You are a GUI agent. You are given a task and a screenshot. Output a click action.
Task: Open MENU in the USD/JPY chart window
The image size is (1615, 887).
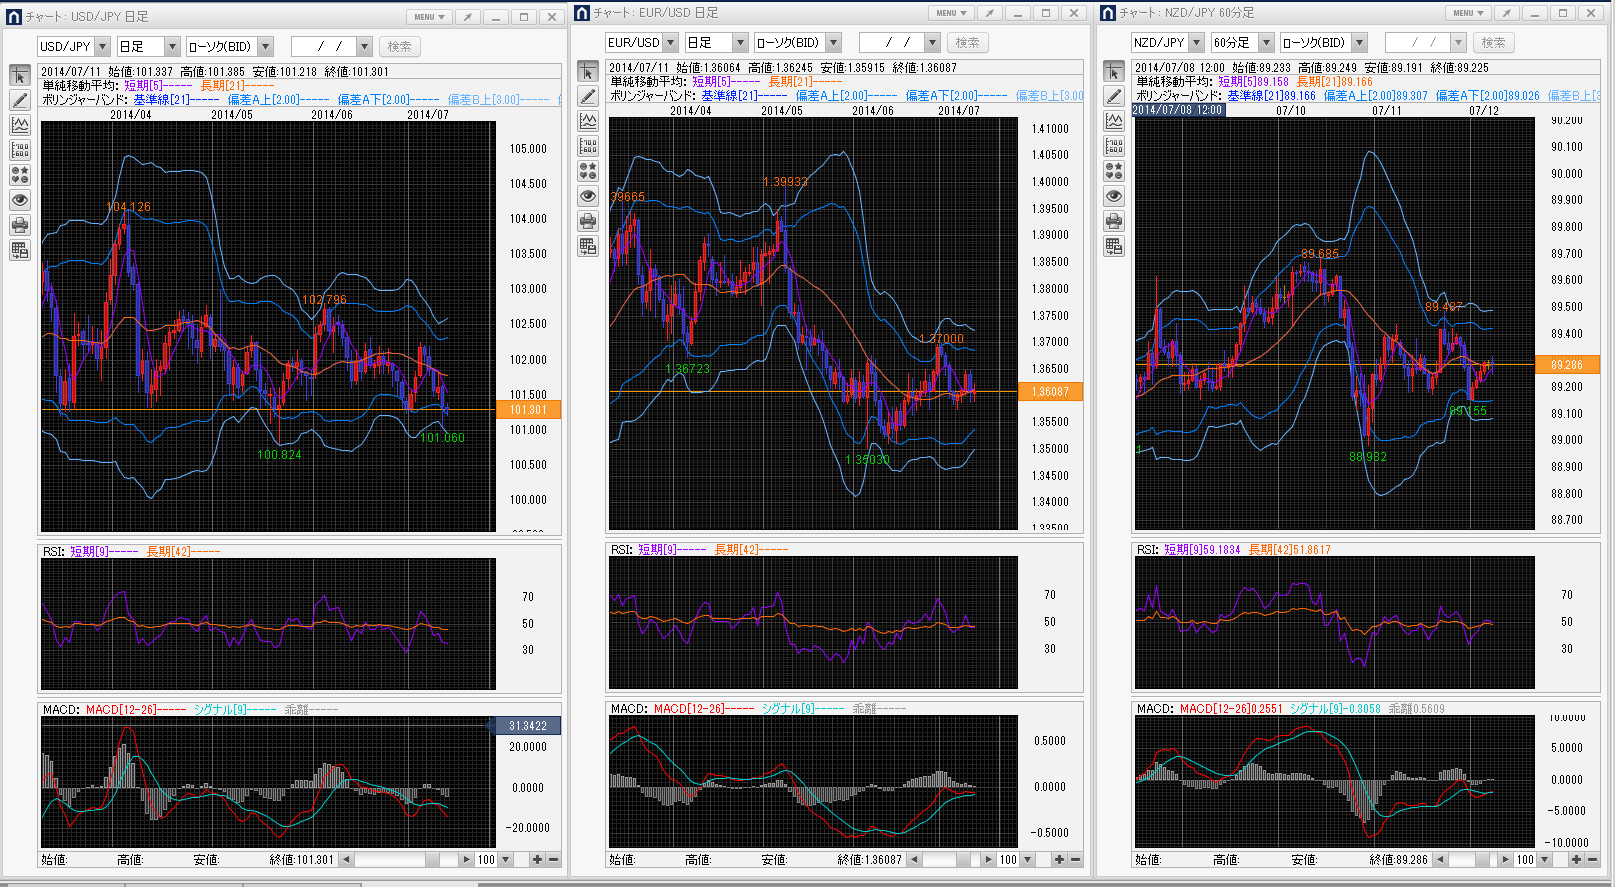coord(428,17)
